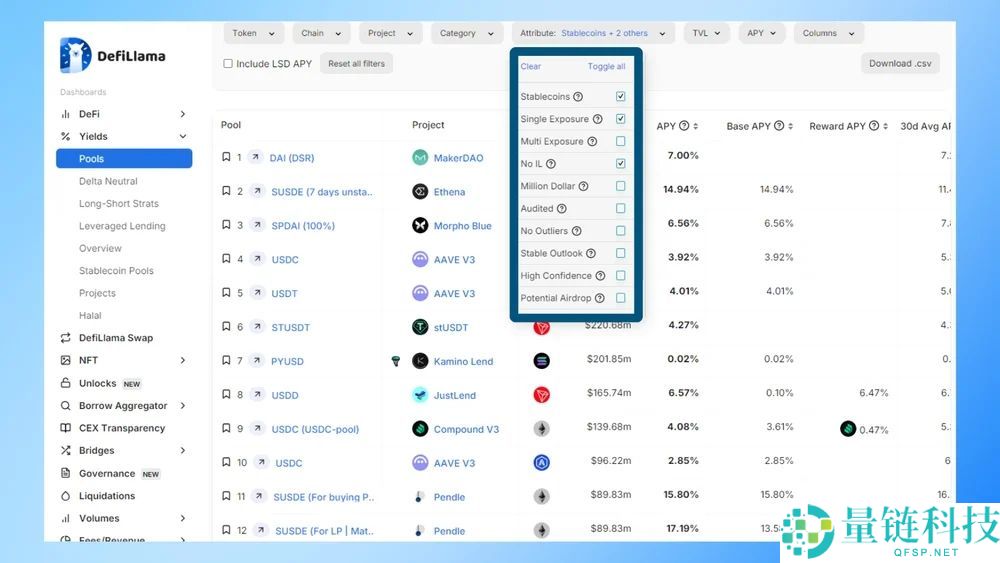Image resolution: width=1000 pixels, height=563 pixels.
Task: Click the Morpho Blue project icon
Action: click(420, 225)
